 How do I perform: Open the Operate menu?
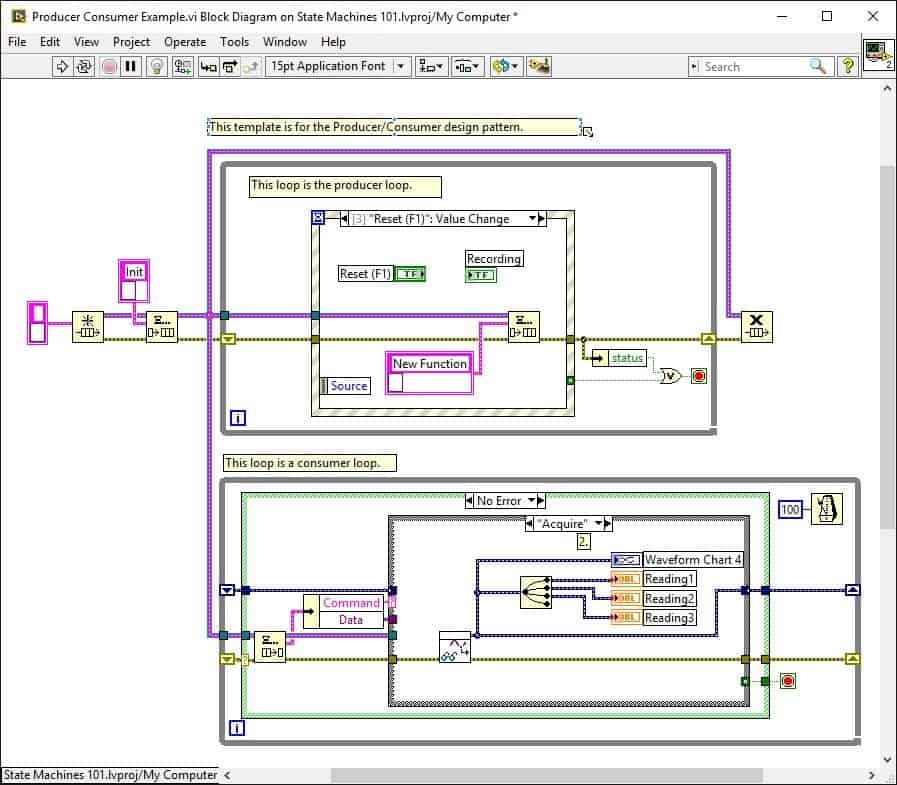point(184,42)
